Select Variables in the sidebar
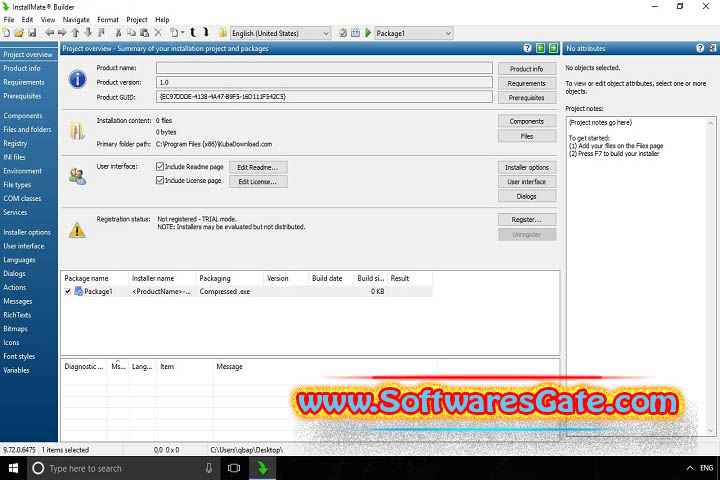 coord(16,370)
